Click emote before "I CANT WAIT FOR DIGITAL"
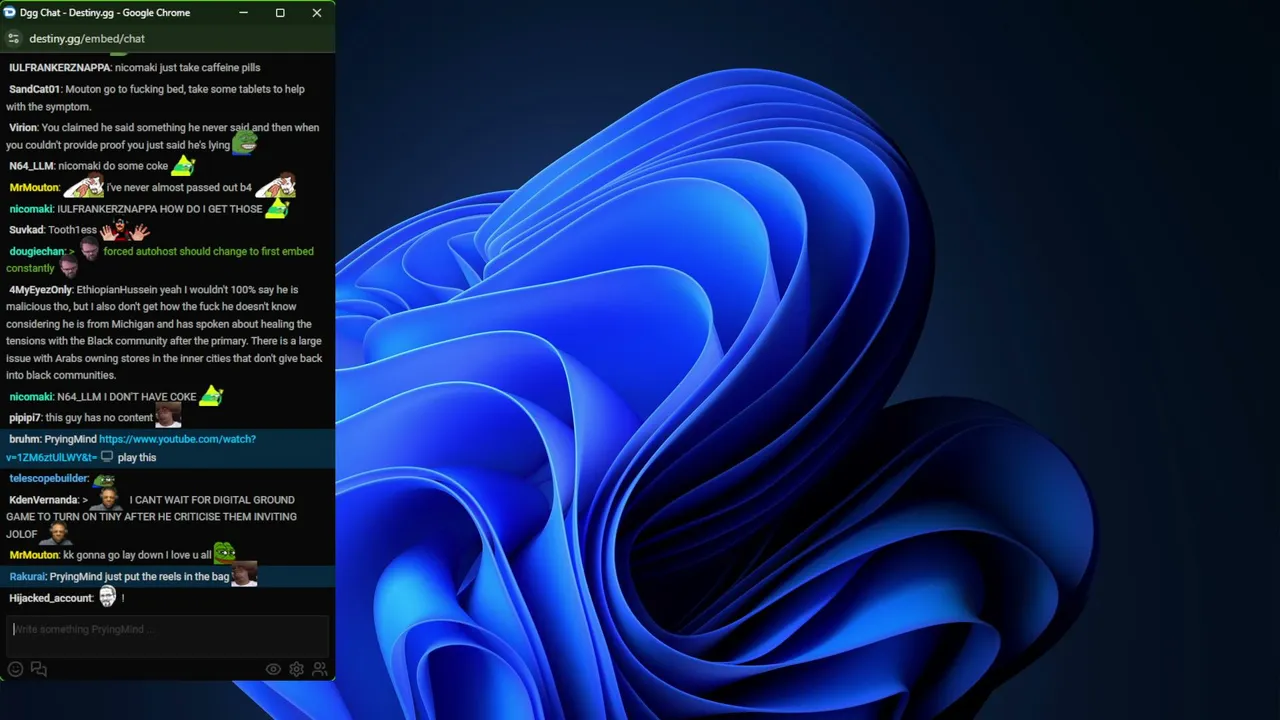This screenshot has width=1280, height=720. point(108,498)
